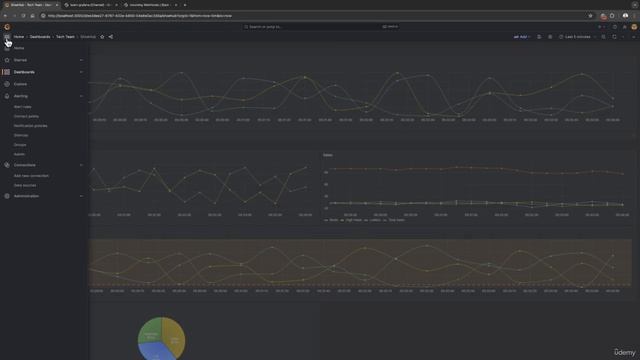640x360 pixels.
Task: Open Administration in the sidebar
Action: 26,196
